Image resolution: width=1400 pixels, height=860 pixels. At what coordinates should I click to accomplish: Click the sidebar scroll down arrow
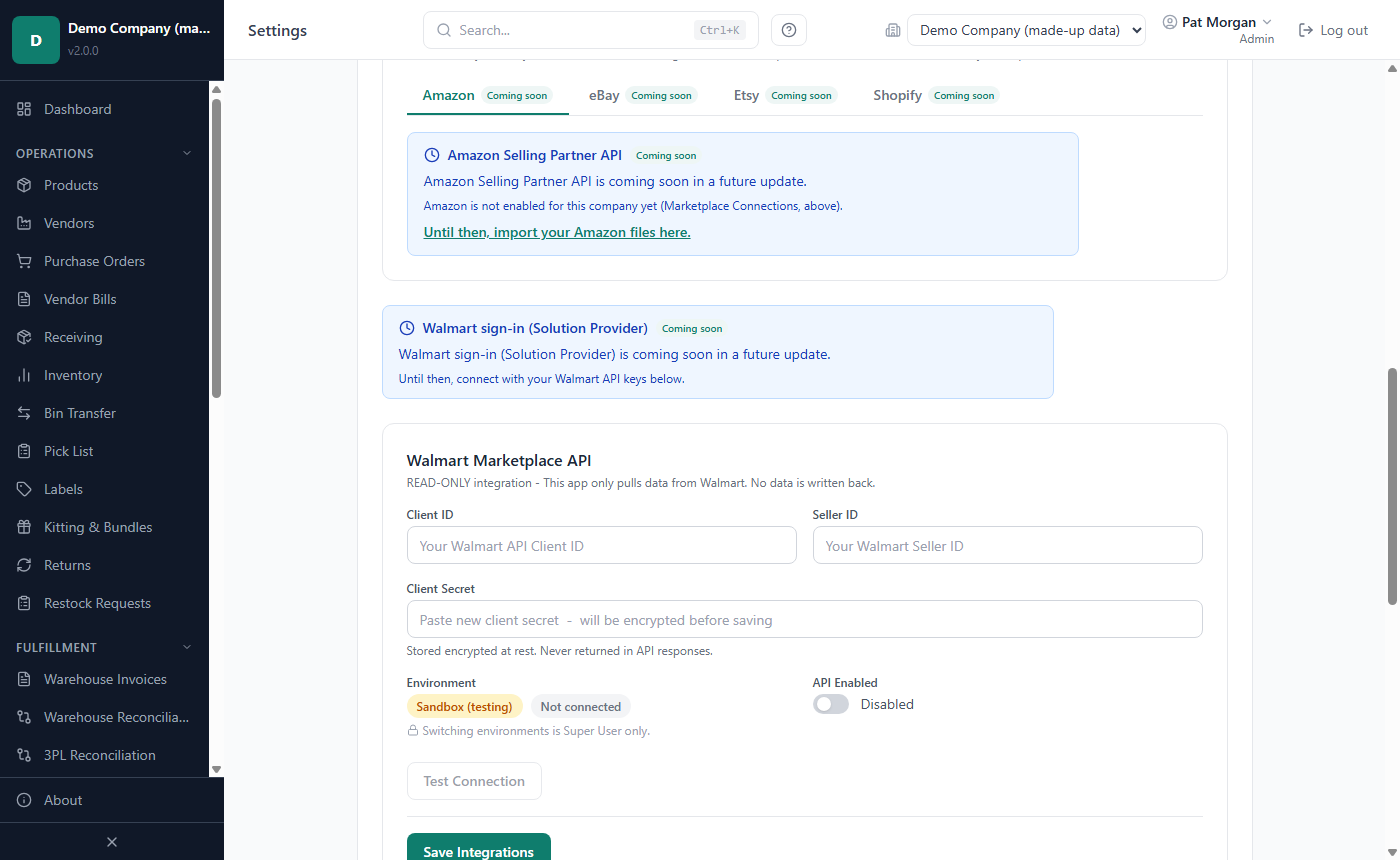click(216, 769)
